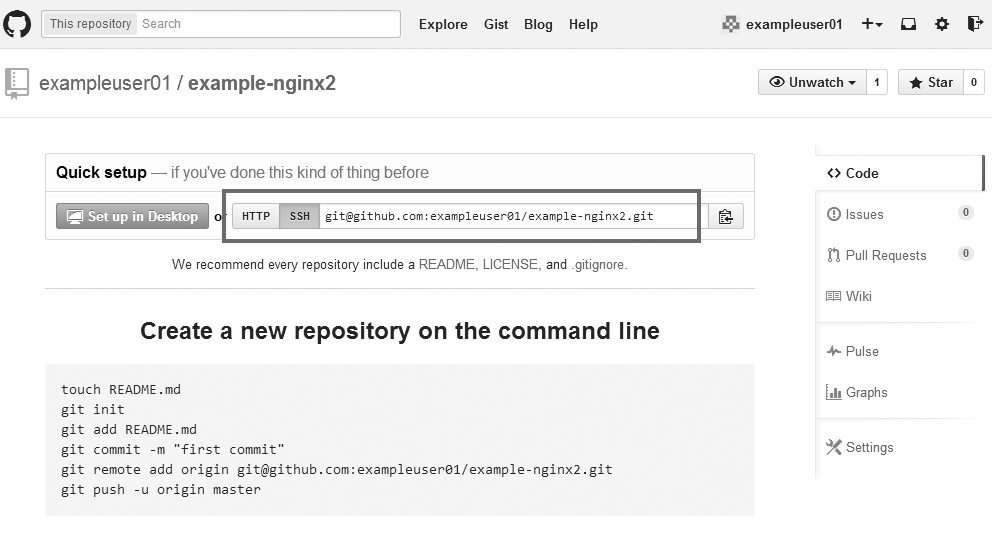Screen dimensions: 992x536
Task: Open the Explore menu item
Action: pos(443,24)
